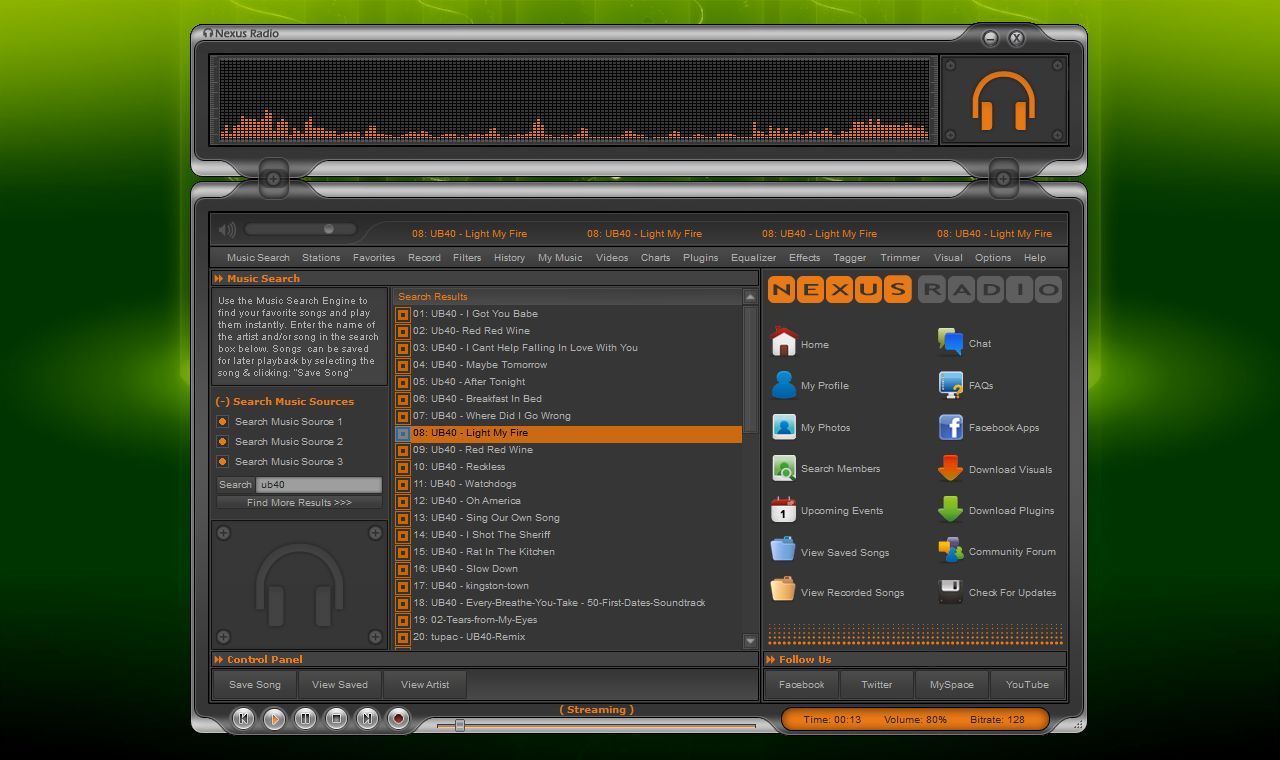Toggle Search Music Source 2

[x=222, y=441]
